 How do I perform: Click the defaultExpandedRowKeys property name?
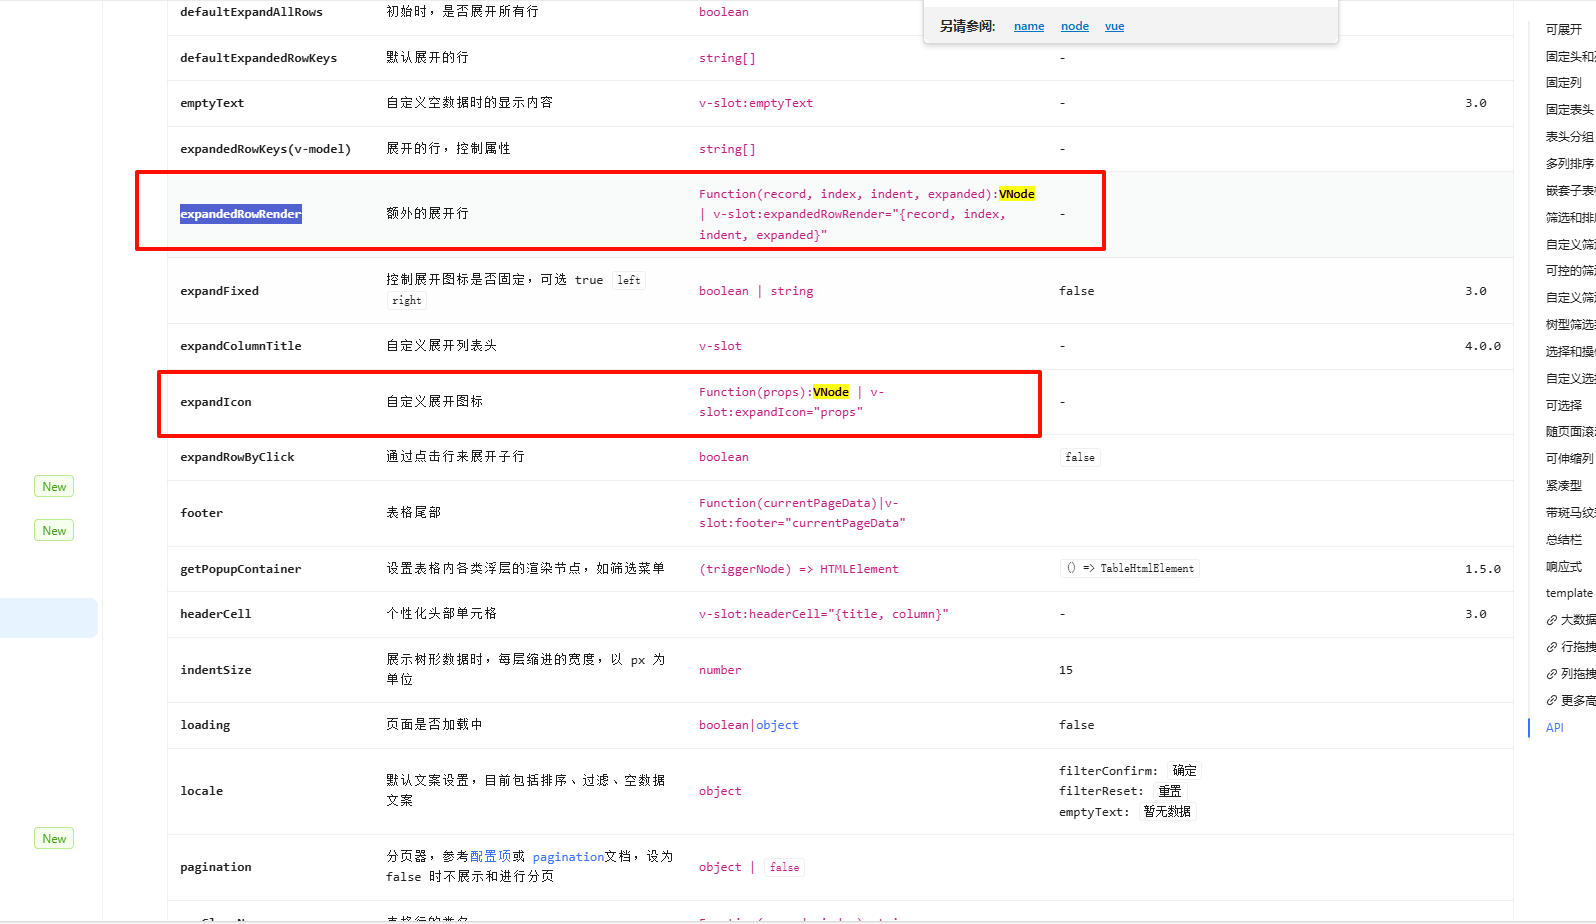[259, 58]
